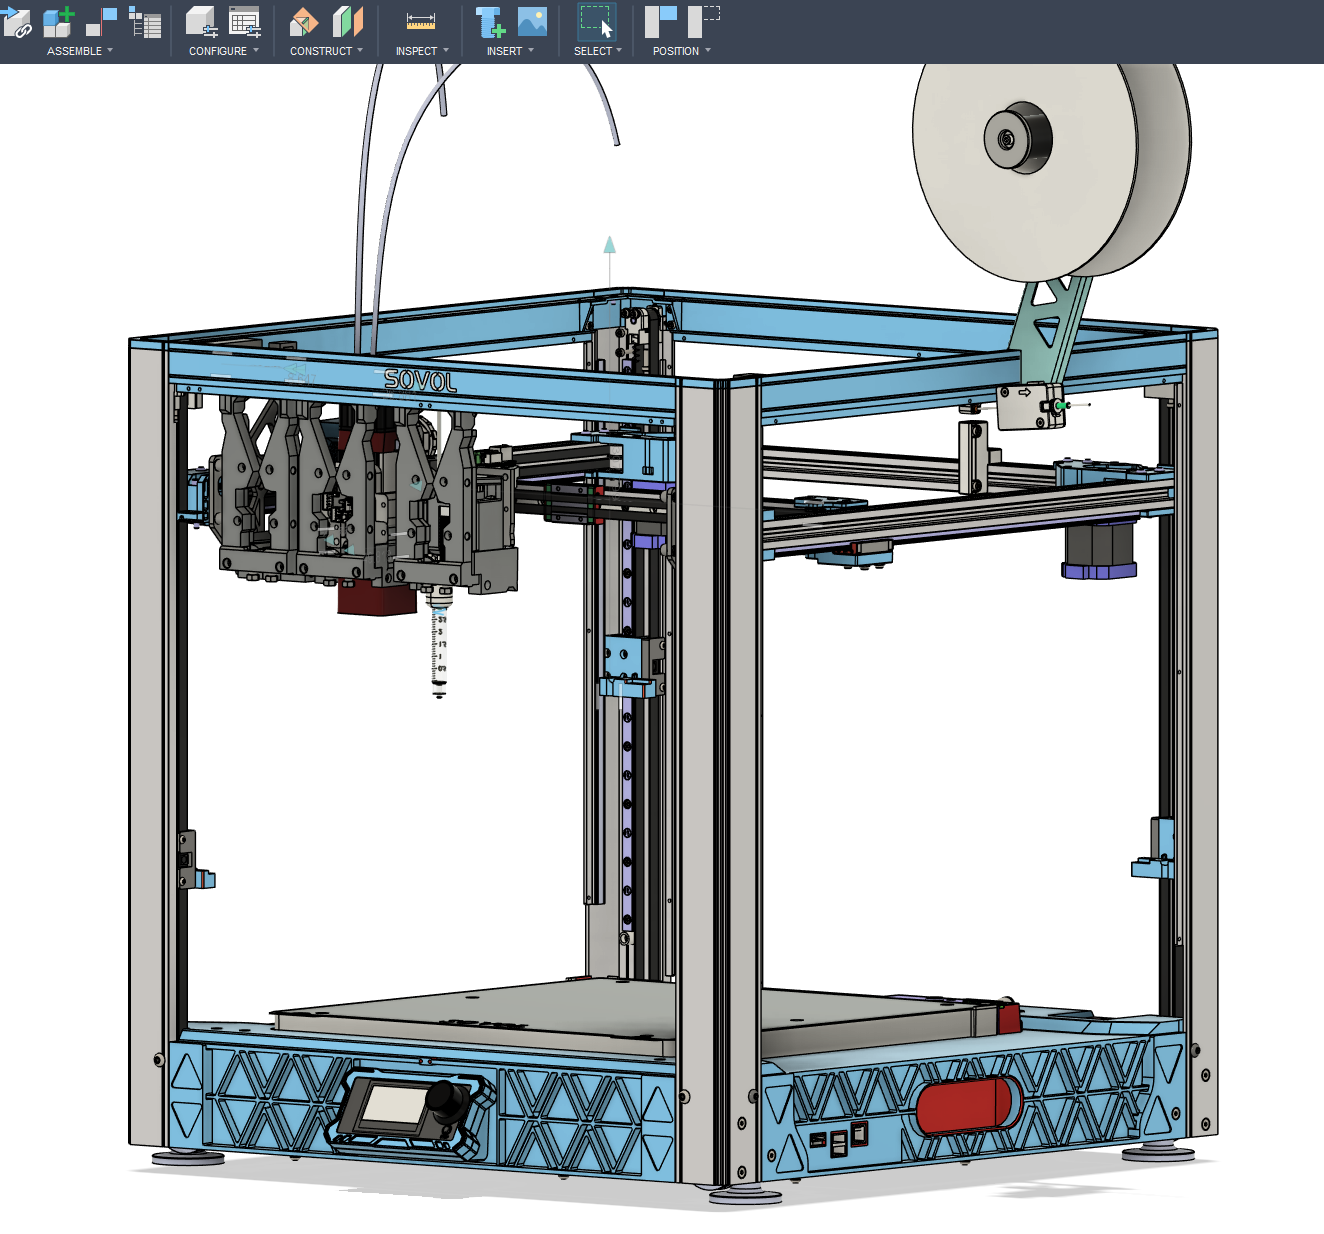Image resolution: width=1324 pixels, height=1234 pixels.
Task: Click the Position icon with dashed square outline
Action: coord(704,21)
